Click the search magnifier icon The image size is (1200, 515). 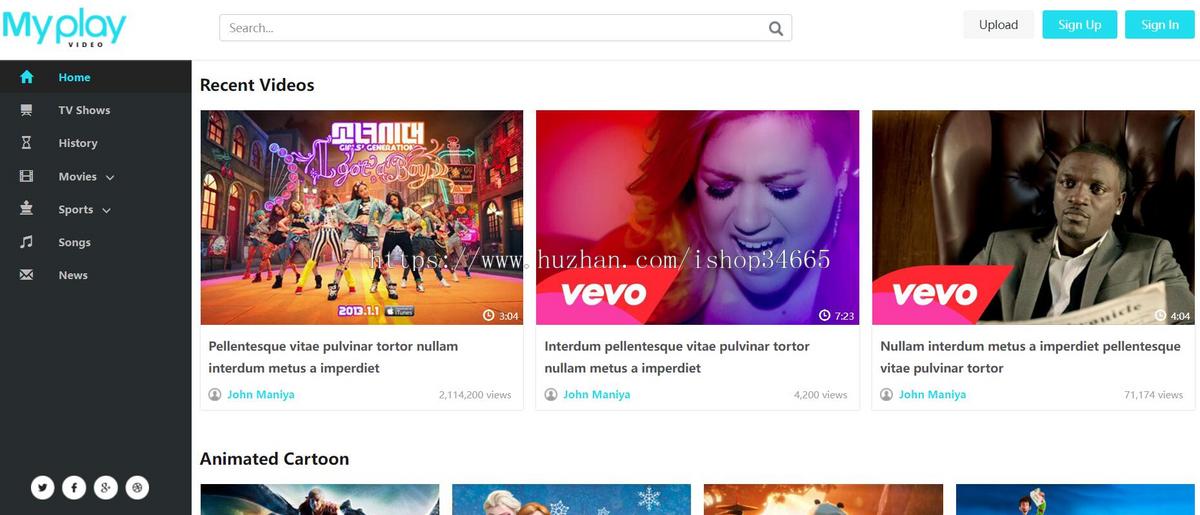(776, 28)
